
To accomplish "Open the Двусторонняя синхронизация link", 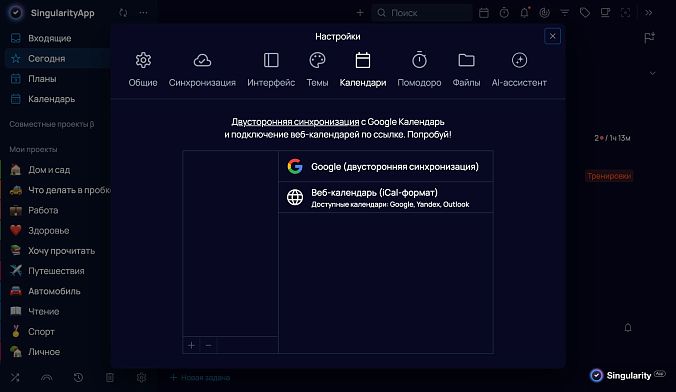I will click(295, 122).
